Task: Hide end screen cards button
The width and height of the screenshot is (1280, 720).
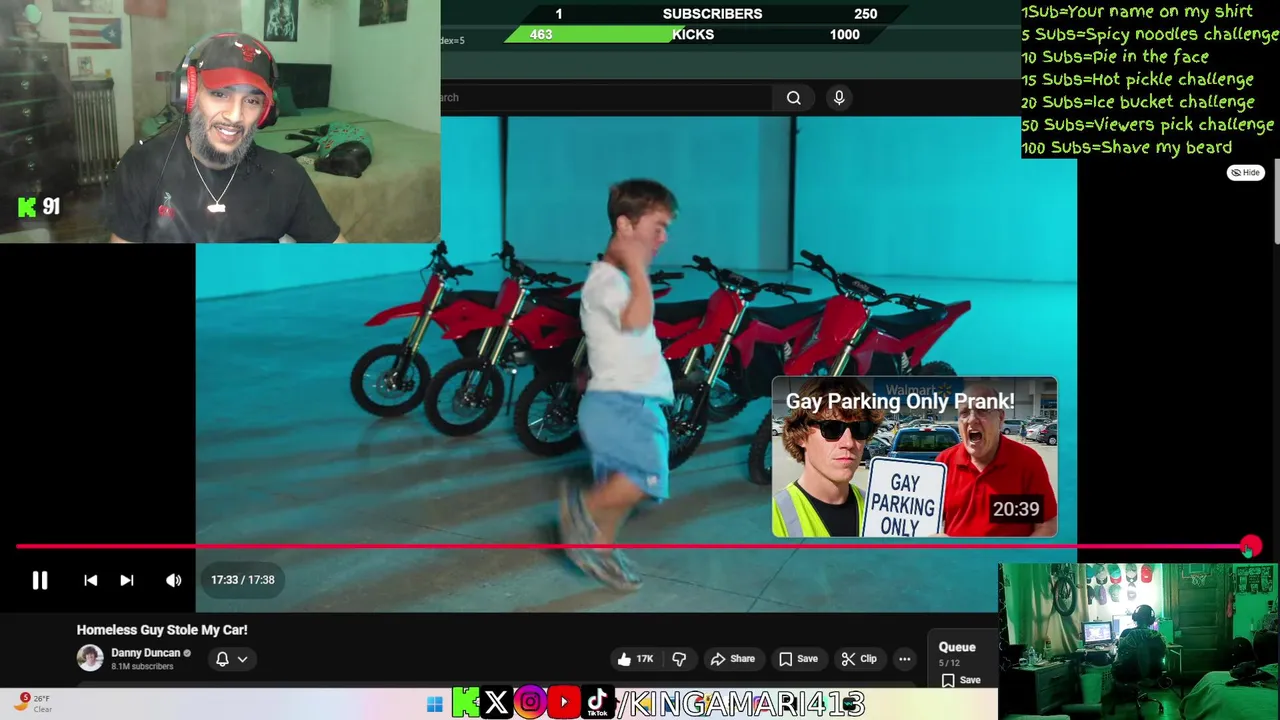Action: pos(1246,172)
